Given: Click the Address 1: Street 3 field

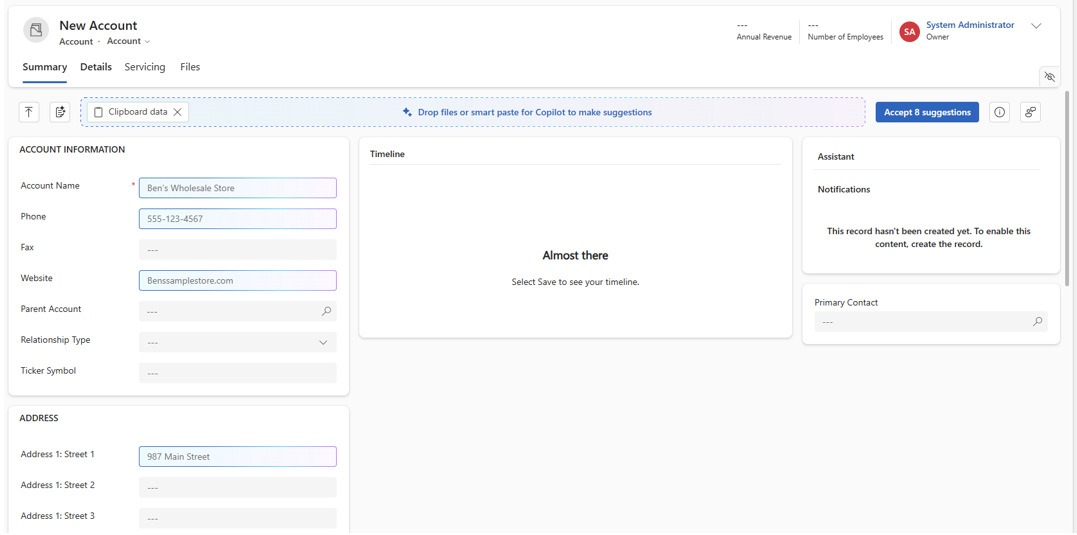Looking at the screenshot, I should (x=238, y=518).
